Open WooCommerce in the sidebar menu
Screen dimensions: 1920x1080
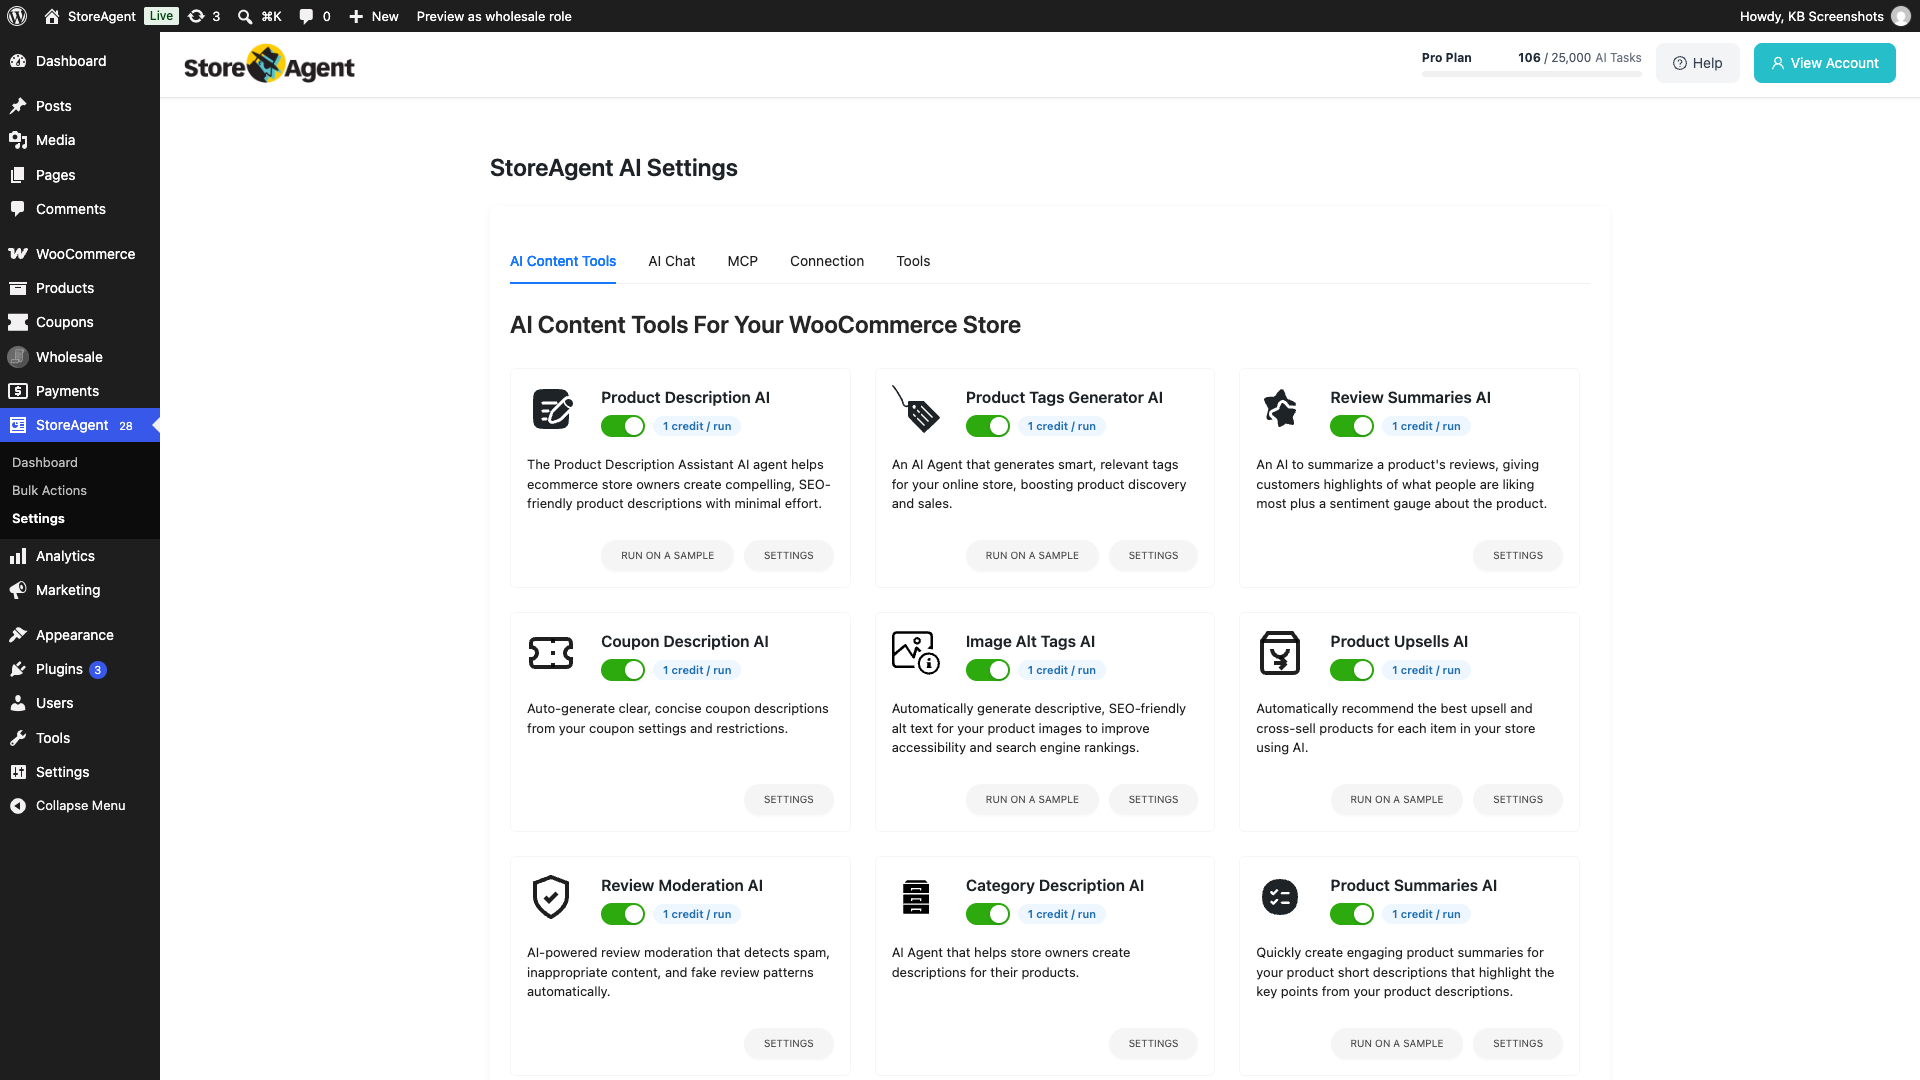[80, 254]
